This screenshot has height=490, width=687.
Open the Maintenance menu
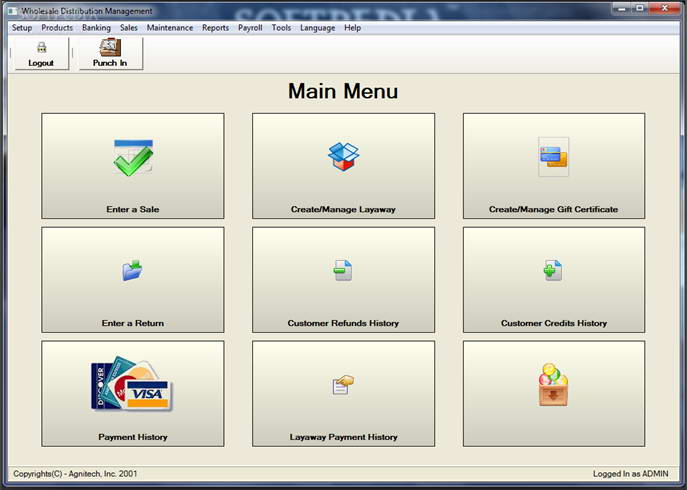[x=170, y=28]
